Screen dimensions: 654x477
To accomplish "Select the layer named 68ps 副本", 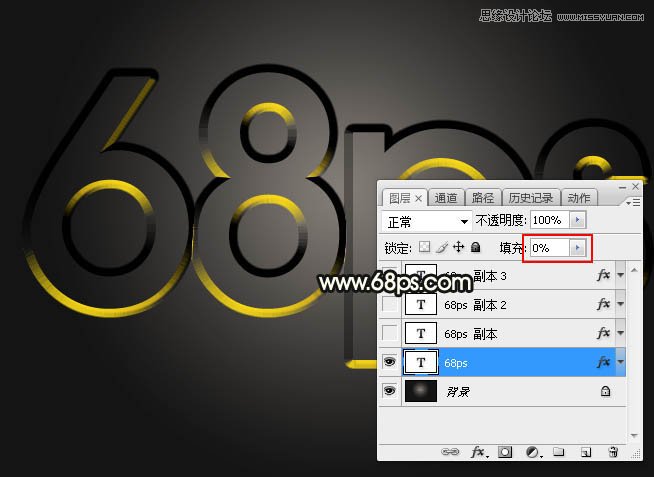I will pos(470,334).
